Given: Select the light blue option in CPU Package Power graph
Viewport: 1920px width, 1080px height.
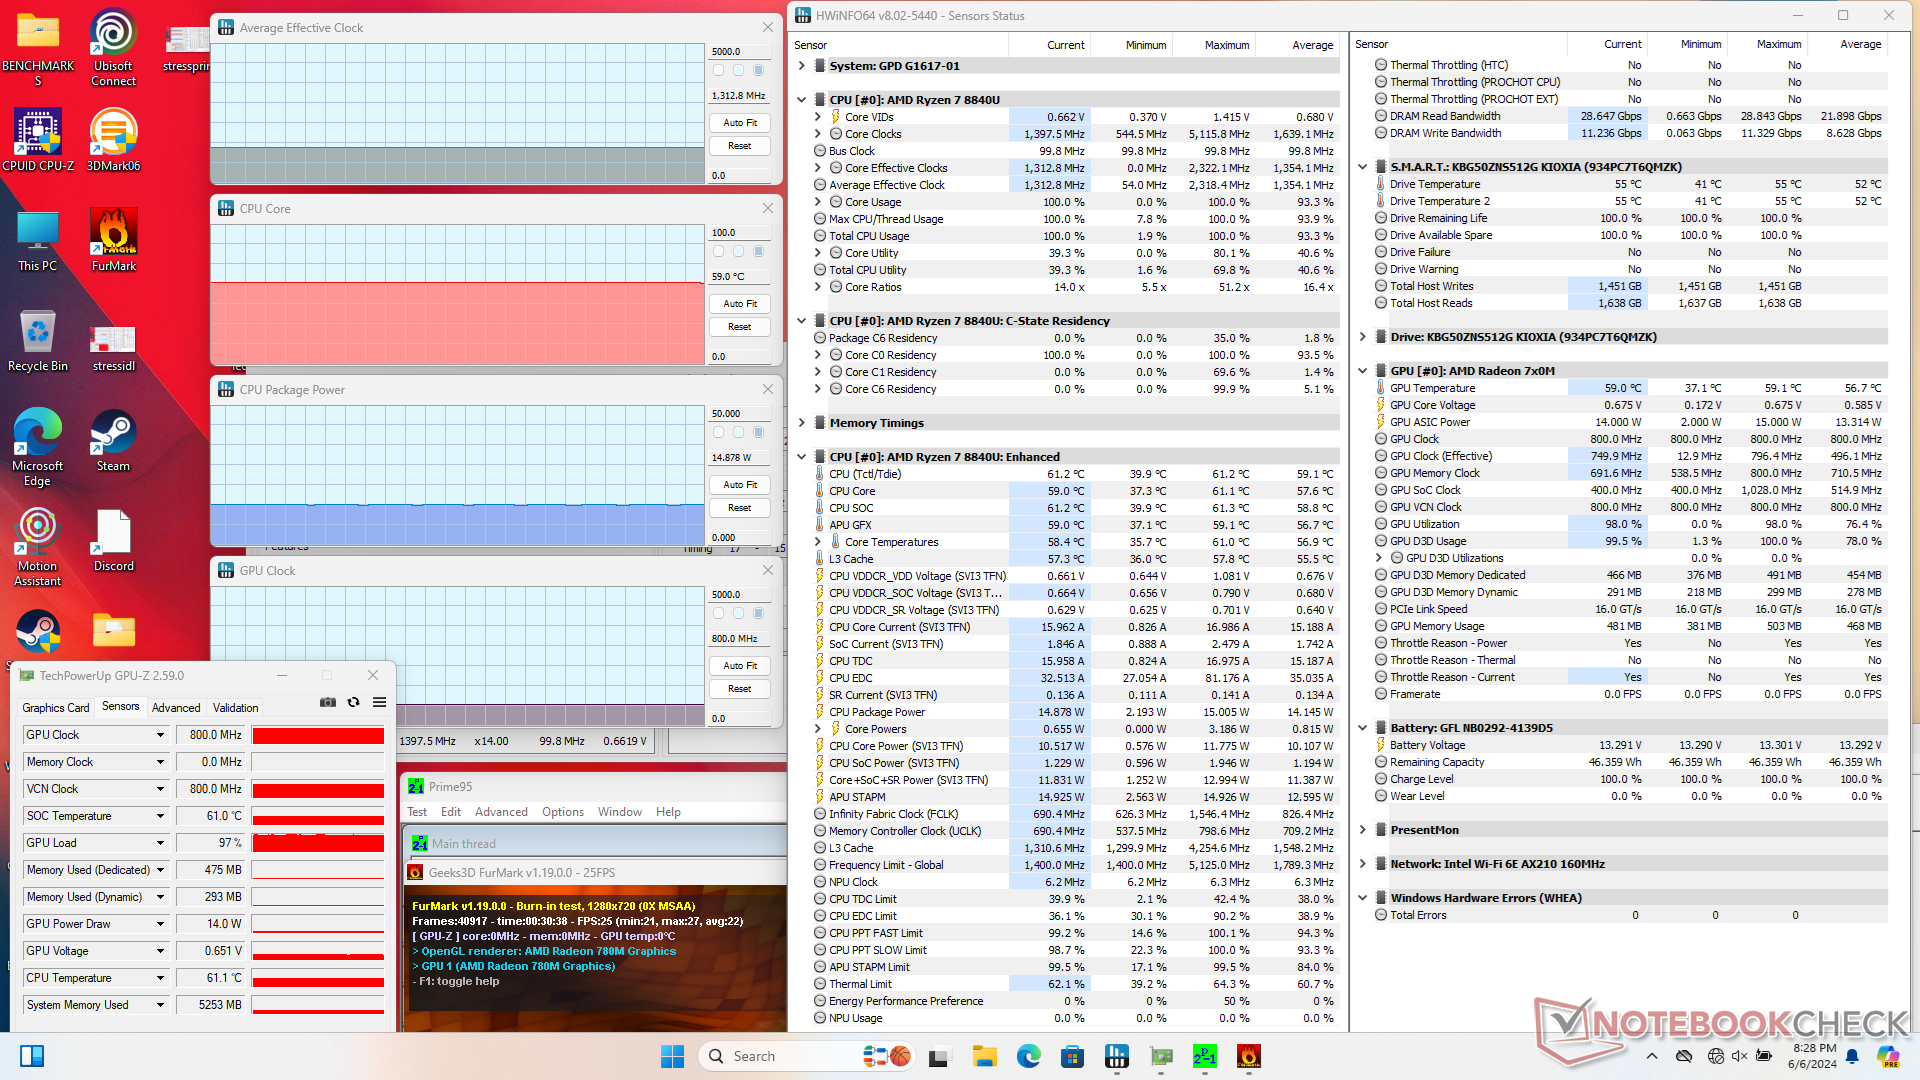Looking at the screenshot, I should (x=738, y=432).
